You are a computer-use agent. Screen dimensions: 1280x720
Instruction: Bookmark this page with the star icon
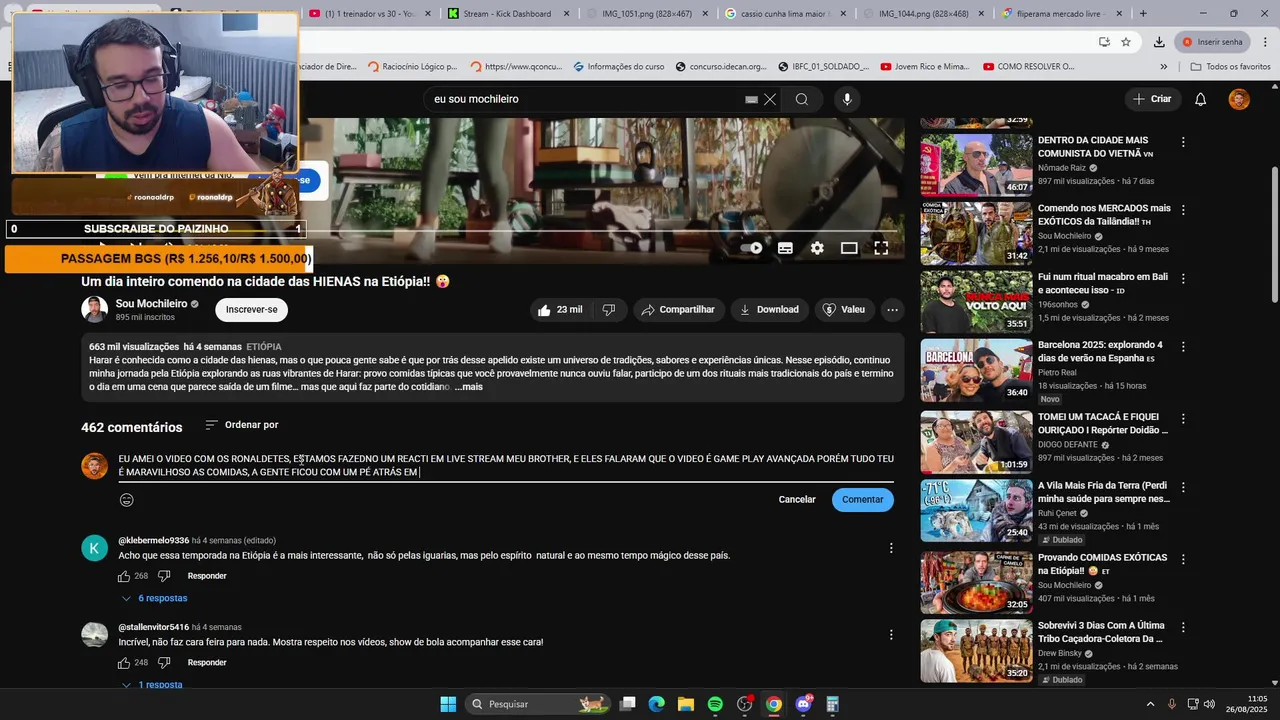tap(1126, 42)
